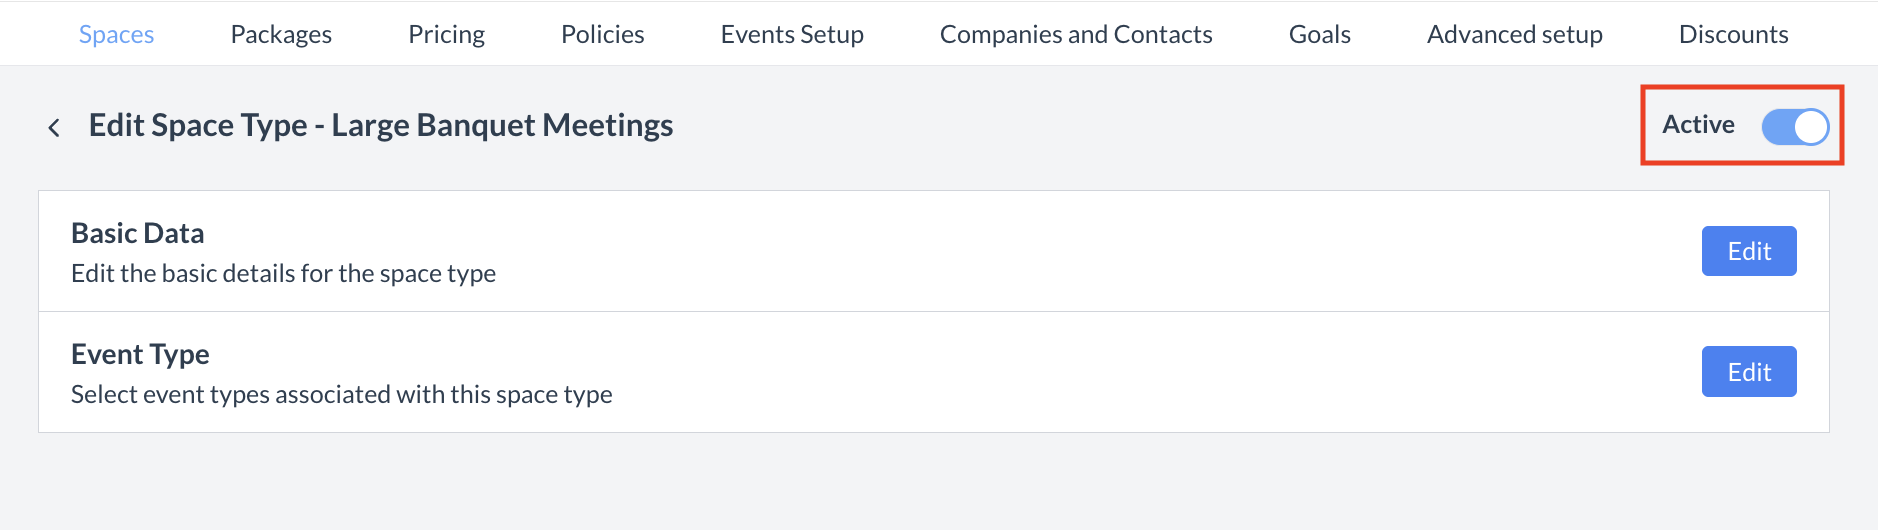
Task: Toggle the Active switch off
Action: (1795, 127)
